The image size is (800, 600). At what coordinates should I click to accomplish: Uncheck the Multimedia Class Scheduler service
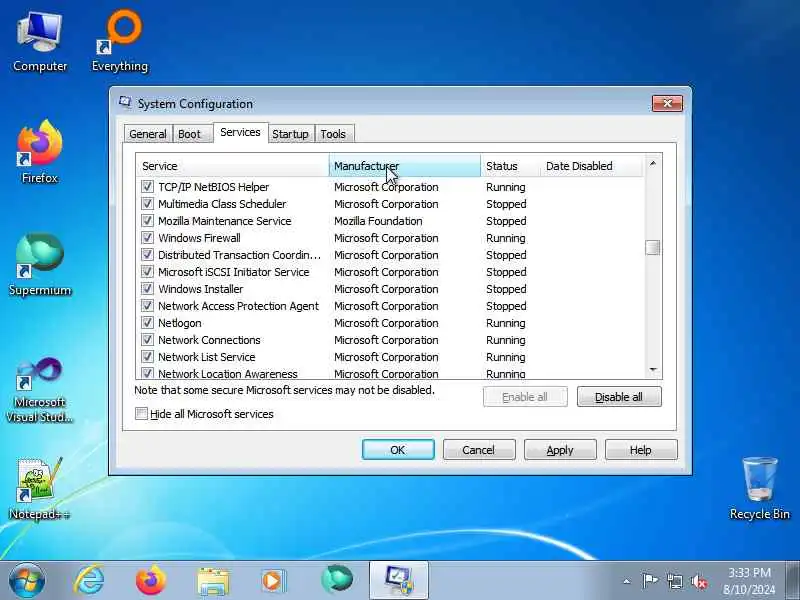pos(147,204)
